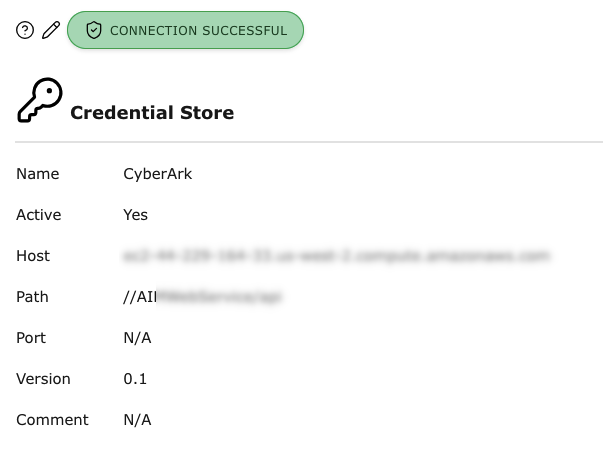The image size is (603, 457).
Task: Click the Port value N/A
Action: click(x=137, y=338)
